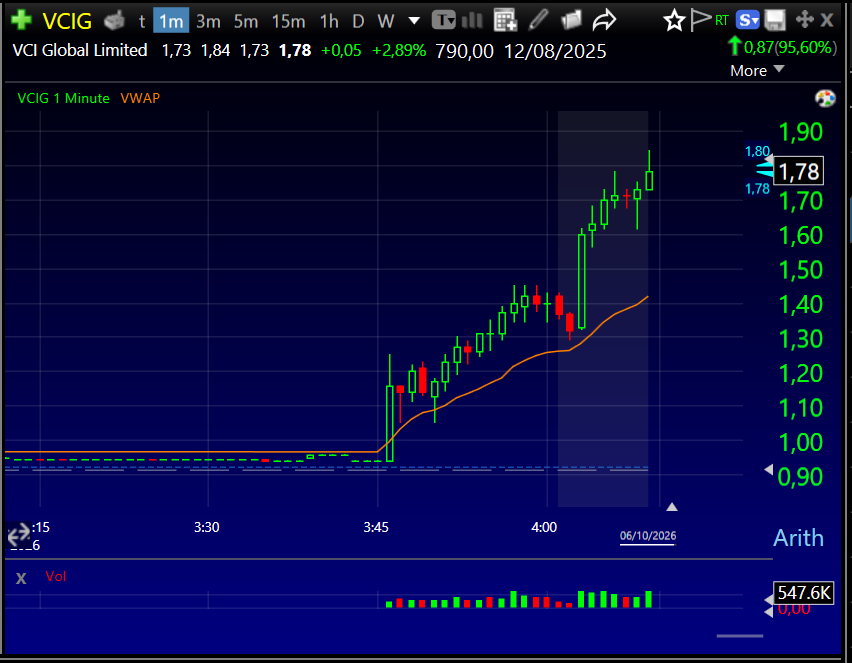The height and width of the screenshot is (663, 852).
Task: Click the four-arrow move window icon
Action: pyautogui.click(x=804, y=20)
